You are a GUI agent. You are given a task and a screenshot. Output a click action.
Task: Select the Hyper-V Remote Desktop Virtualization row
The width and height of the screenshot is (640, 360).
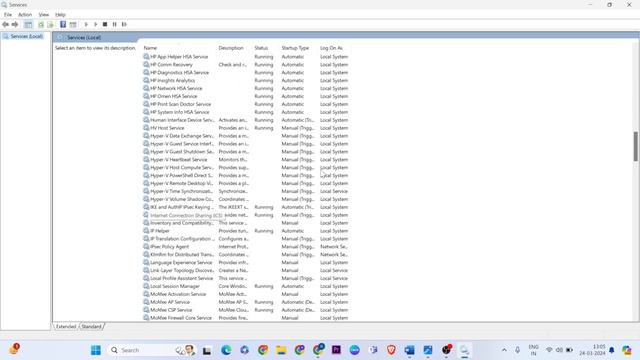247,183
